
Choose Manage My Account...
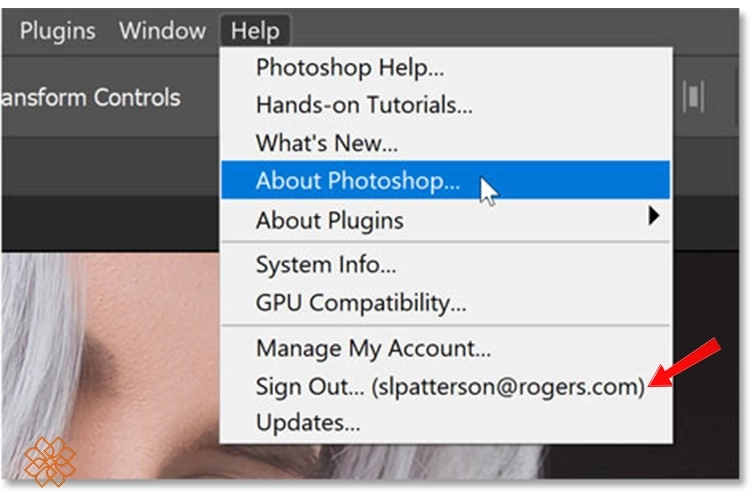pos(445,348)
